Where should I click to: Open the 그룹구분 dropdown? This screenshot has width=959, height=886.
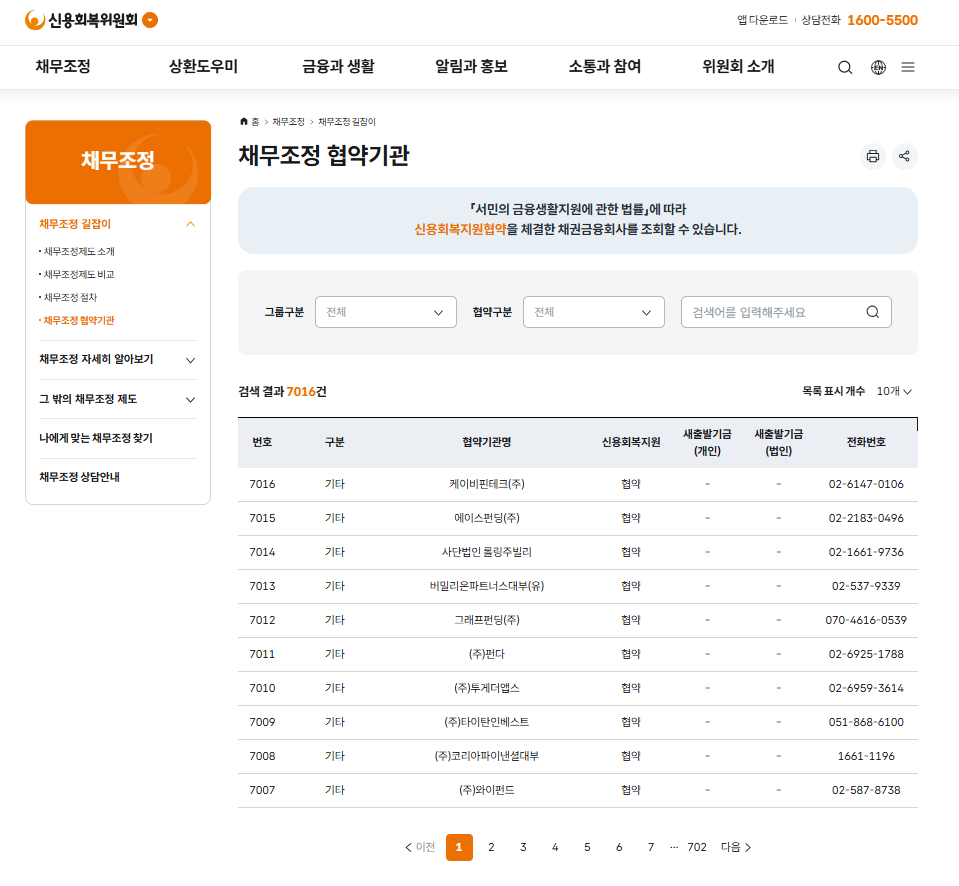386,312
